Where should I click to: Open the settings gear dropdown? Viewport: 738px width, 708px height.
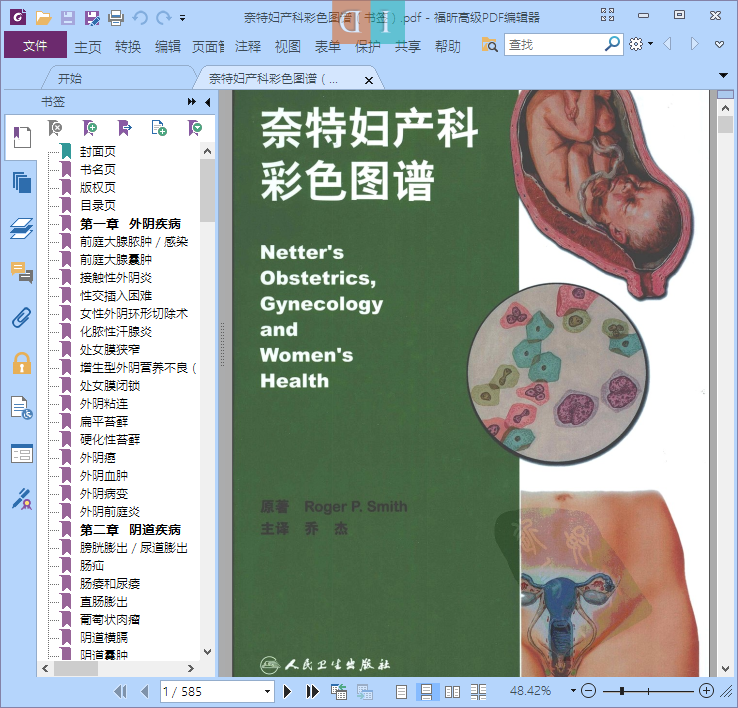pyautogui.click(x=641, y=44)
